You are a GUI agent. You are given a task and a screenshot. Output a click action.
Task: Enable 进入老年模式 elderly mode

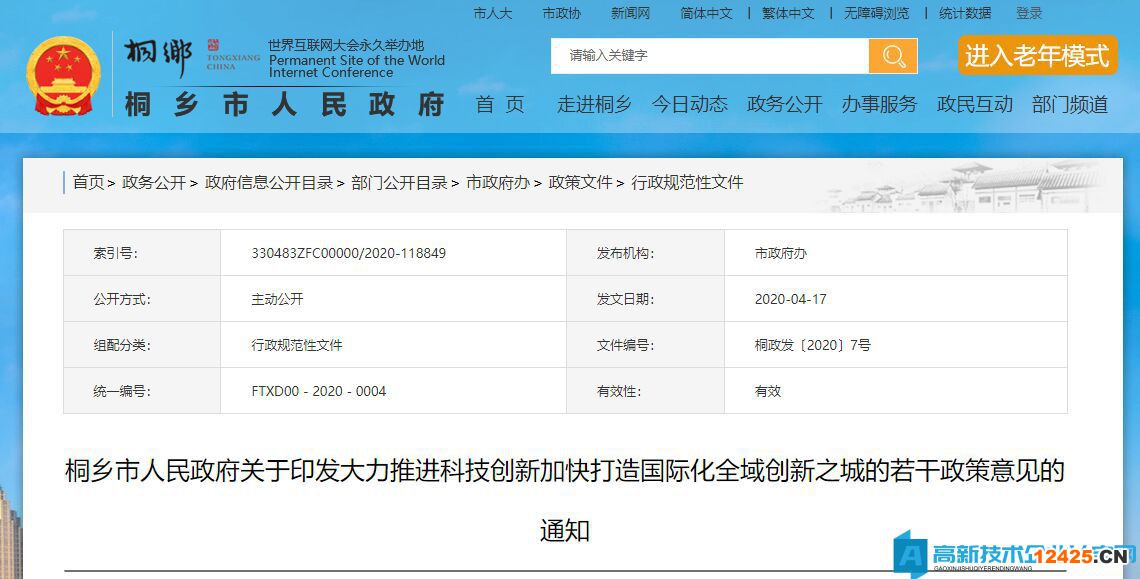point(1038,57)
